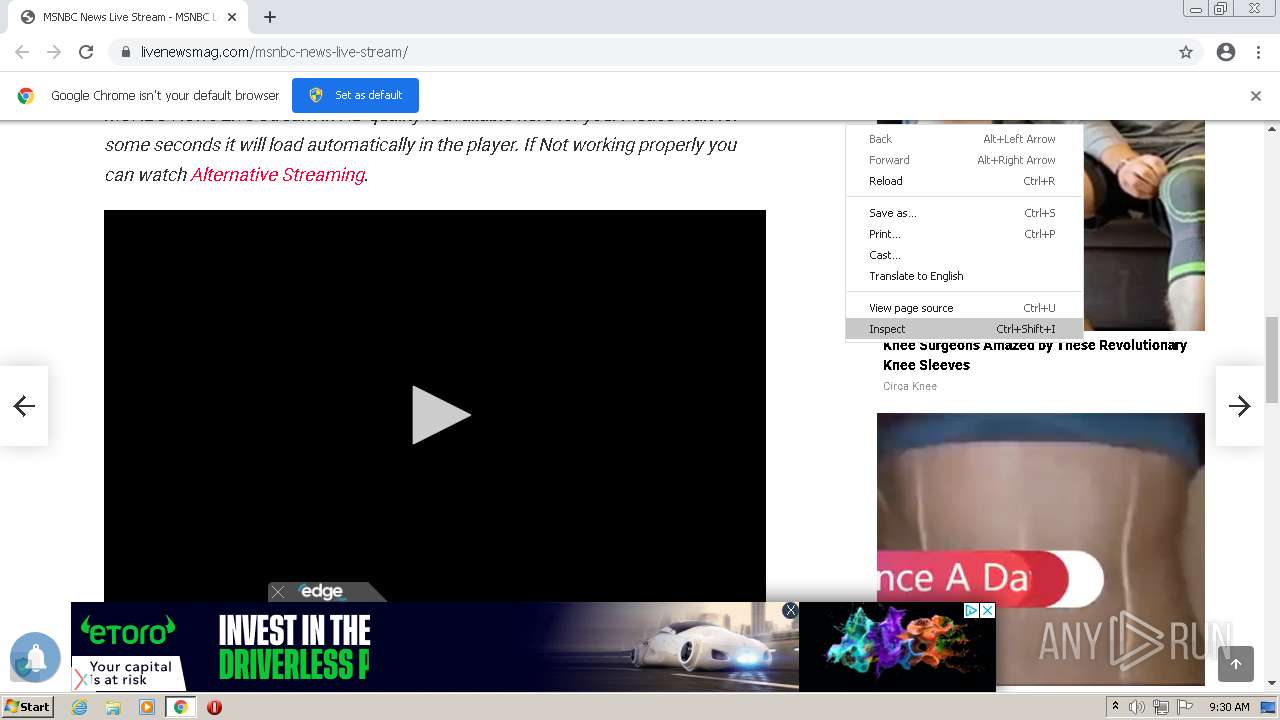Switch to Chrome in the taskbar
Viewport: 1280px width, 720px height.
[x=181, y=707]
